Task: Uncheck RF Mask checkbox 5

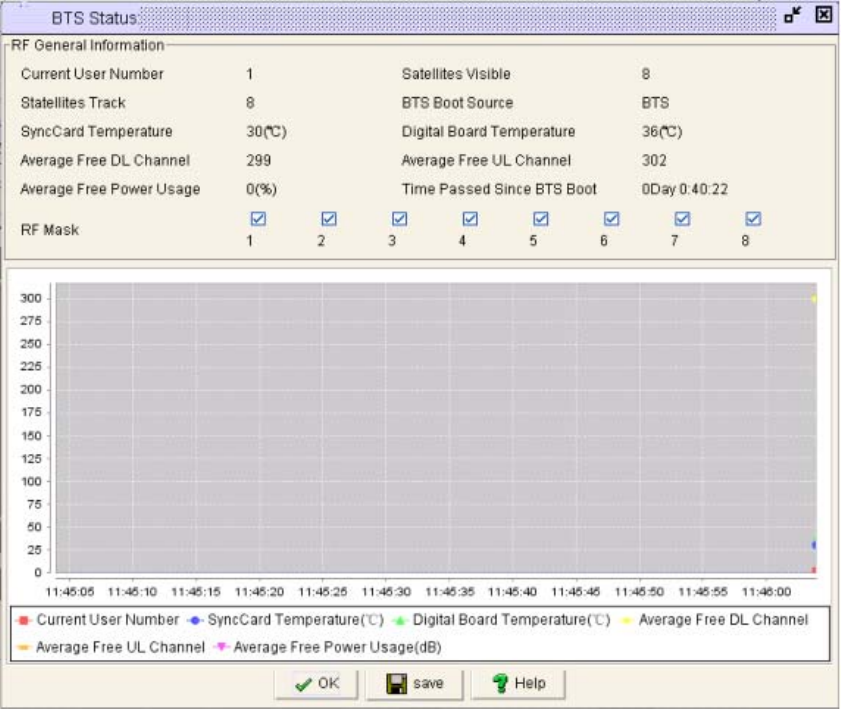Action: (541, 219)
